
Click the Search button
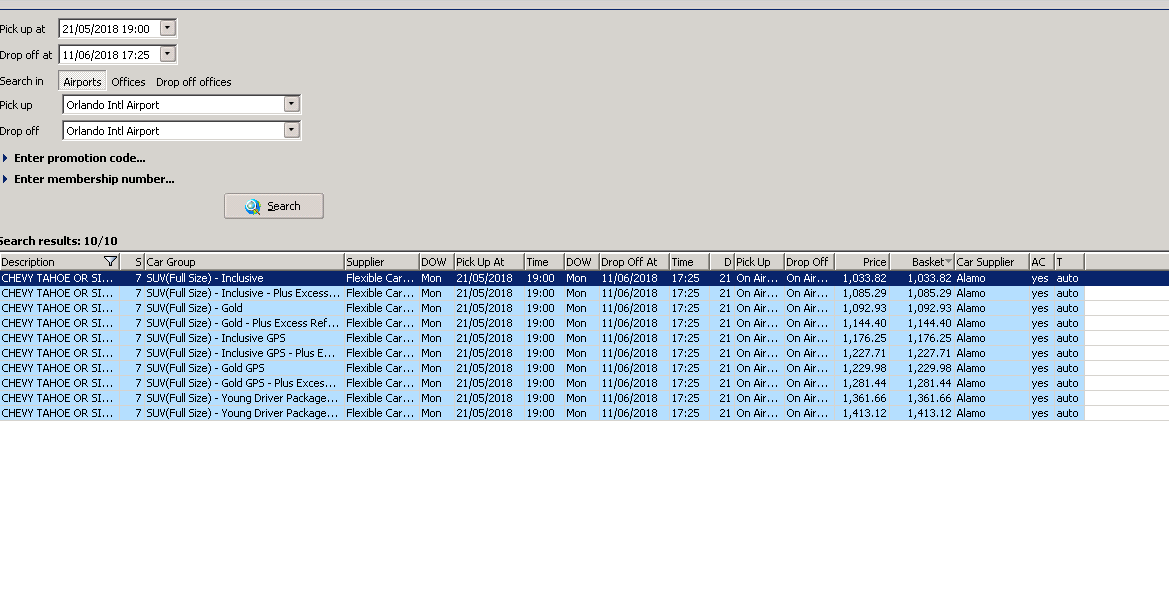(274, 206)
